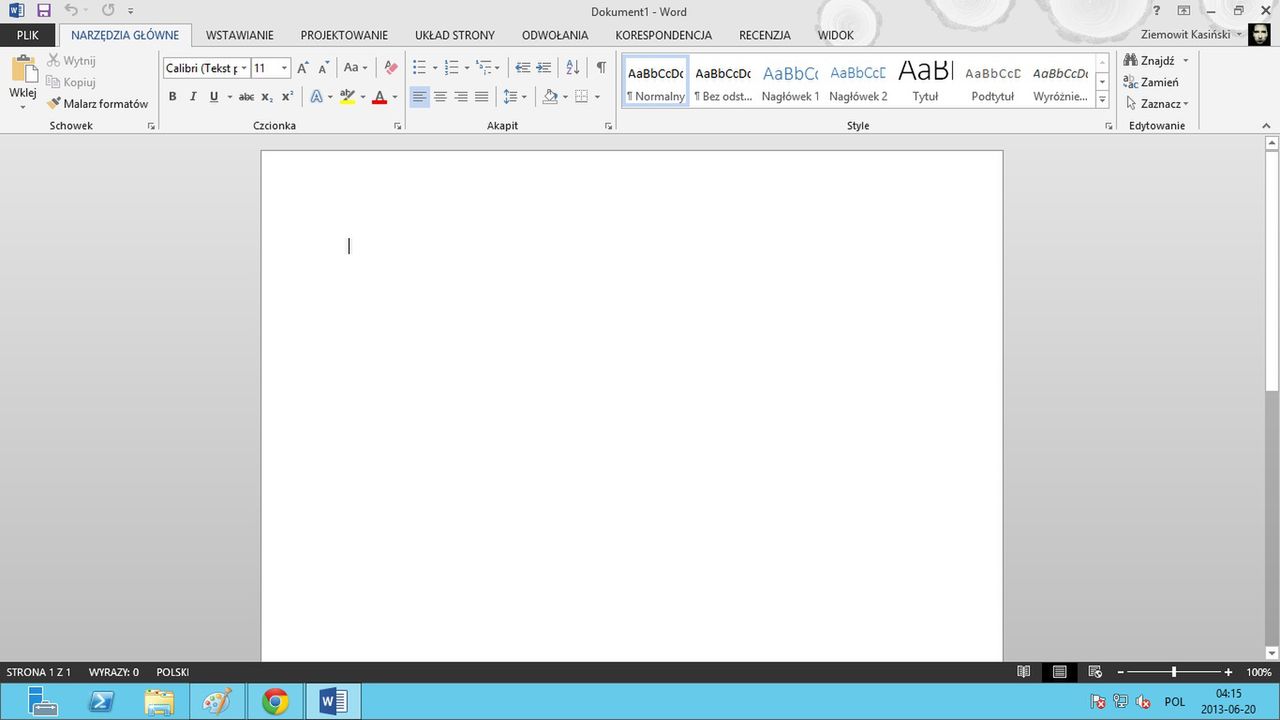Click the Zoom in plus button
Screen dimensions: 1280x720
click(1228, 672)
